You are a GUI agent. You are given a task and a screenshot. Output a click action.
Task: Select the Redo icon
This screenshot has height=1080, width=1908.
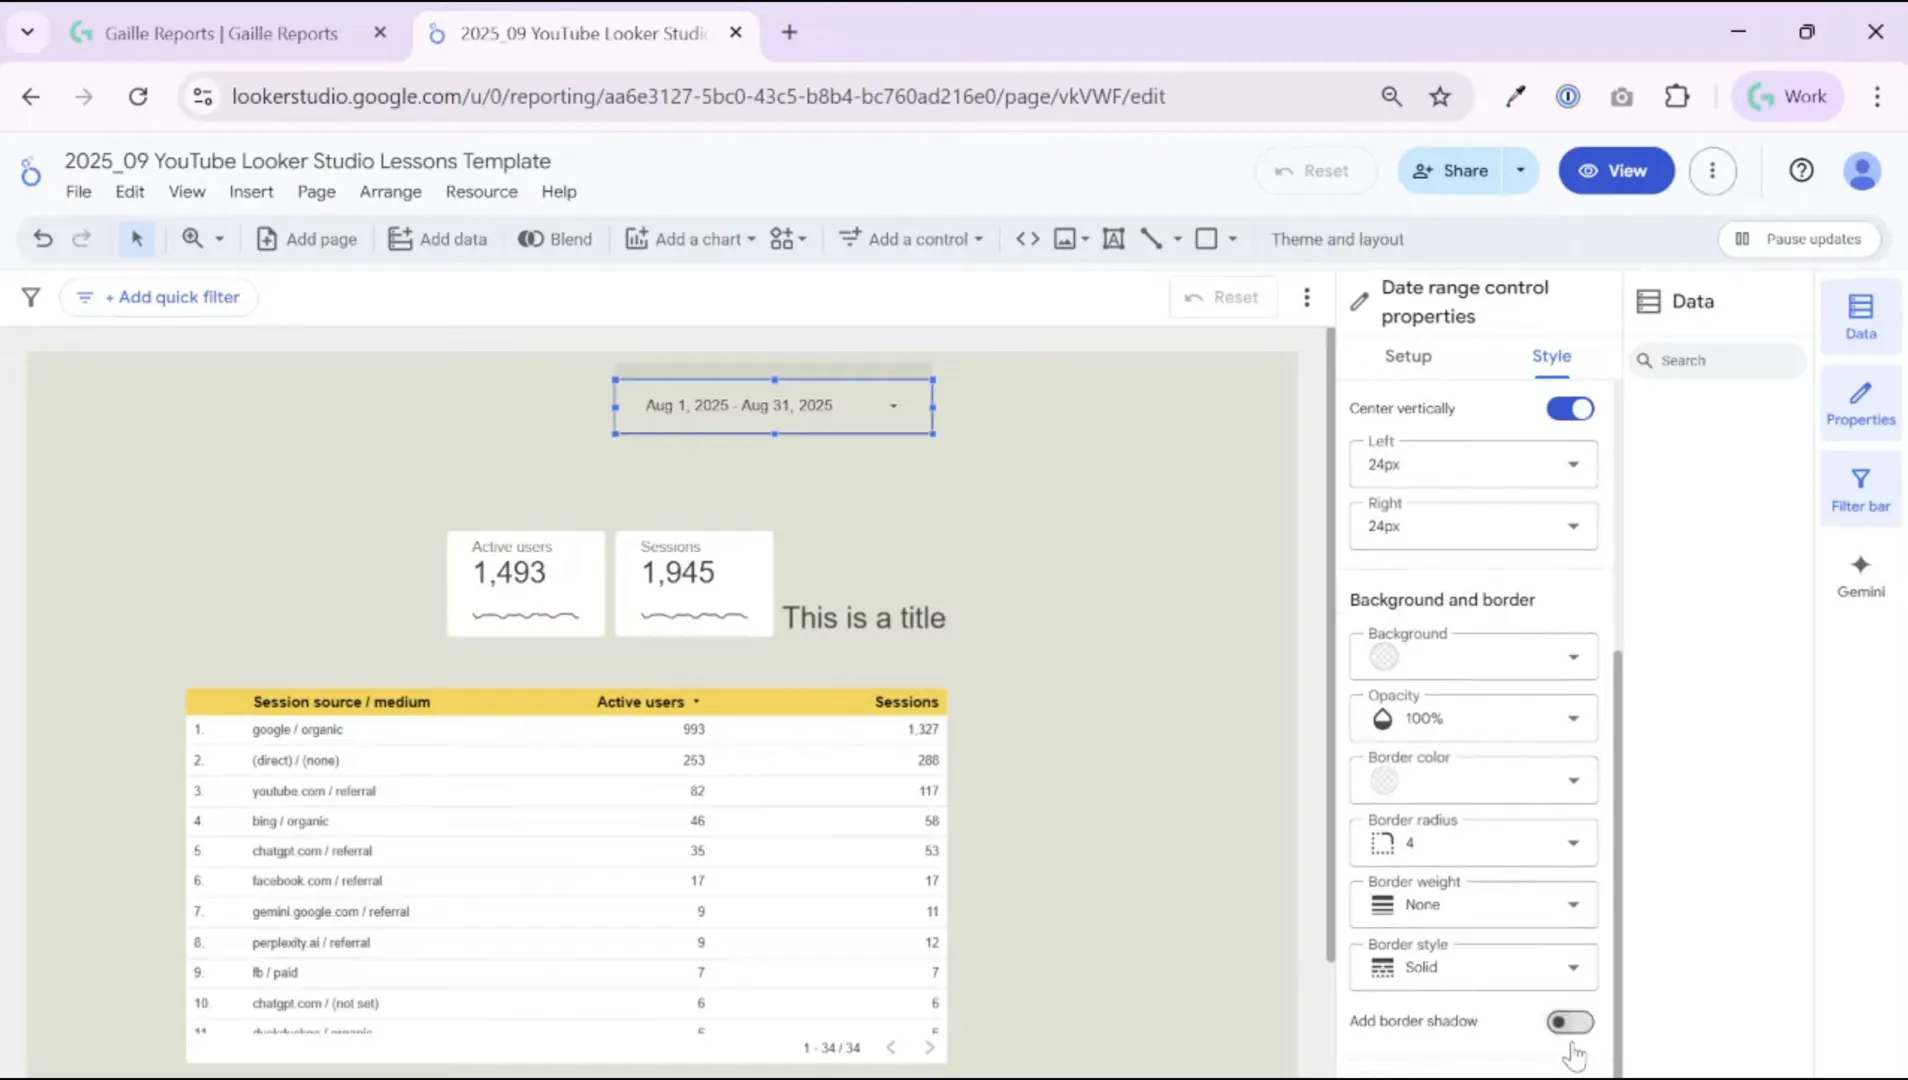tap(82, 238)
